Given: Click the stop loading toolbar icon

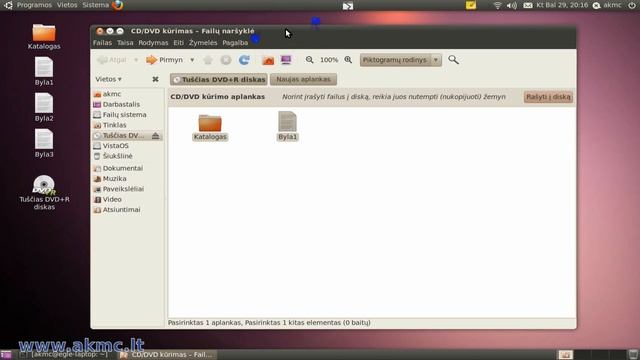Looking at the screenshot, I should click(x=226, y=60).
